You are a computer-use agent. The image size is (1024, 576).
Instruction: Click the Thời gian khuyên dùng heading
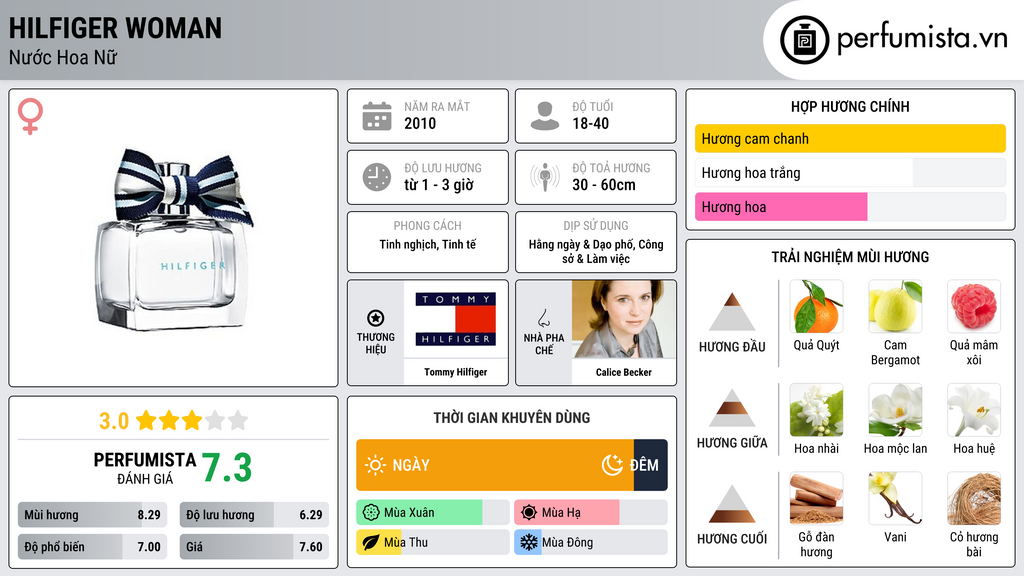(x=512, y=418)
